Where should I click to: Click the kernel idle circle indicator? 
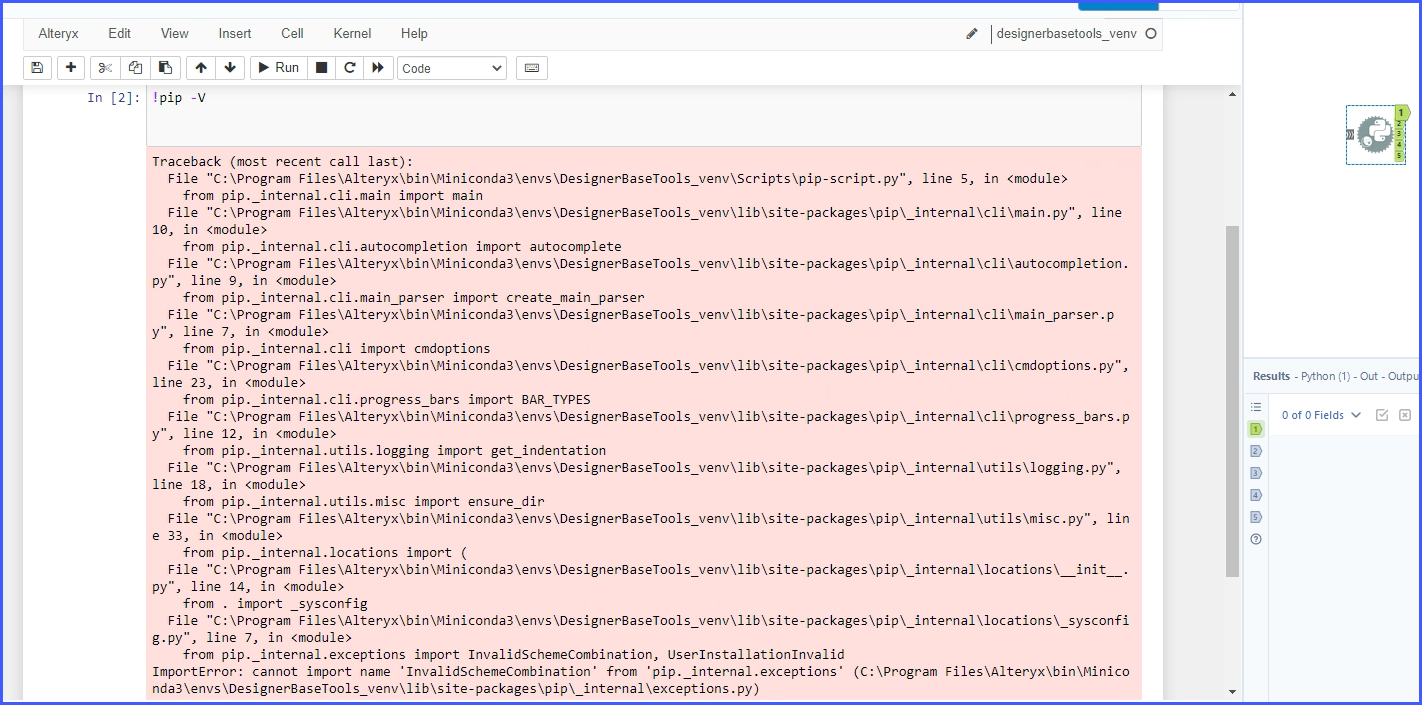coord(1150,33)
